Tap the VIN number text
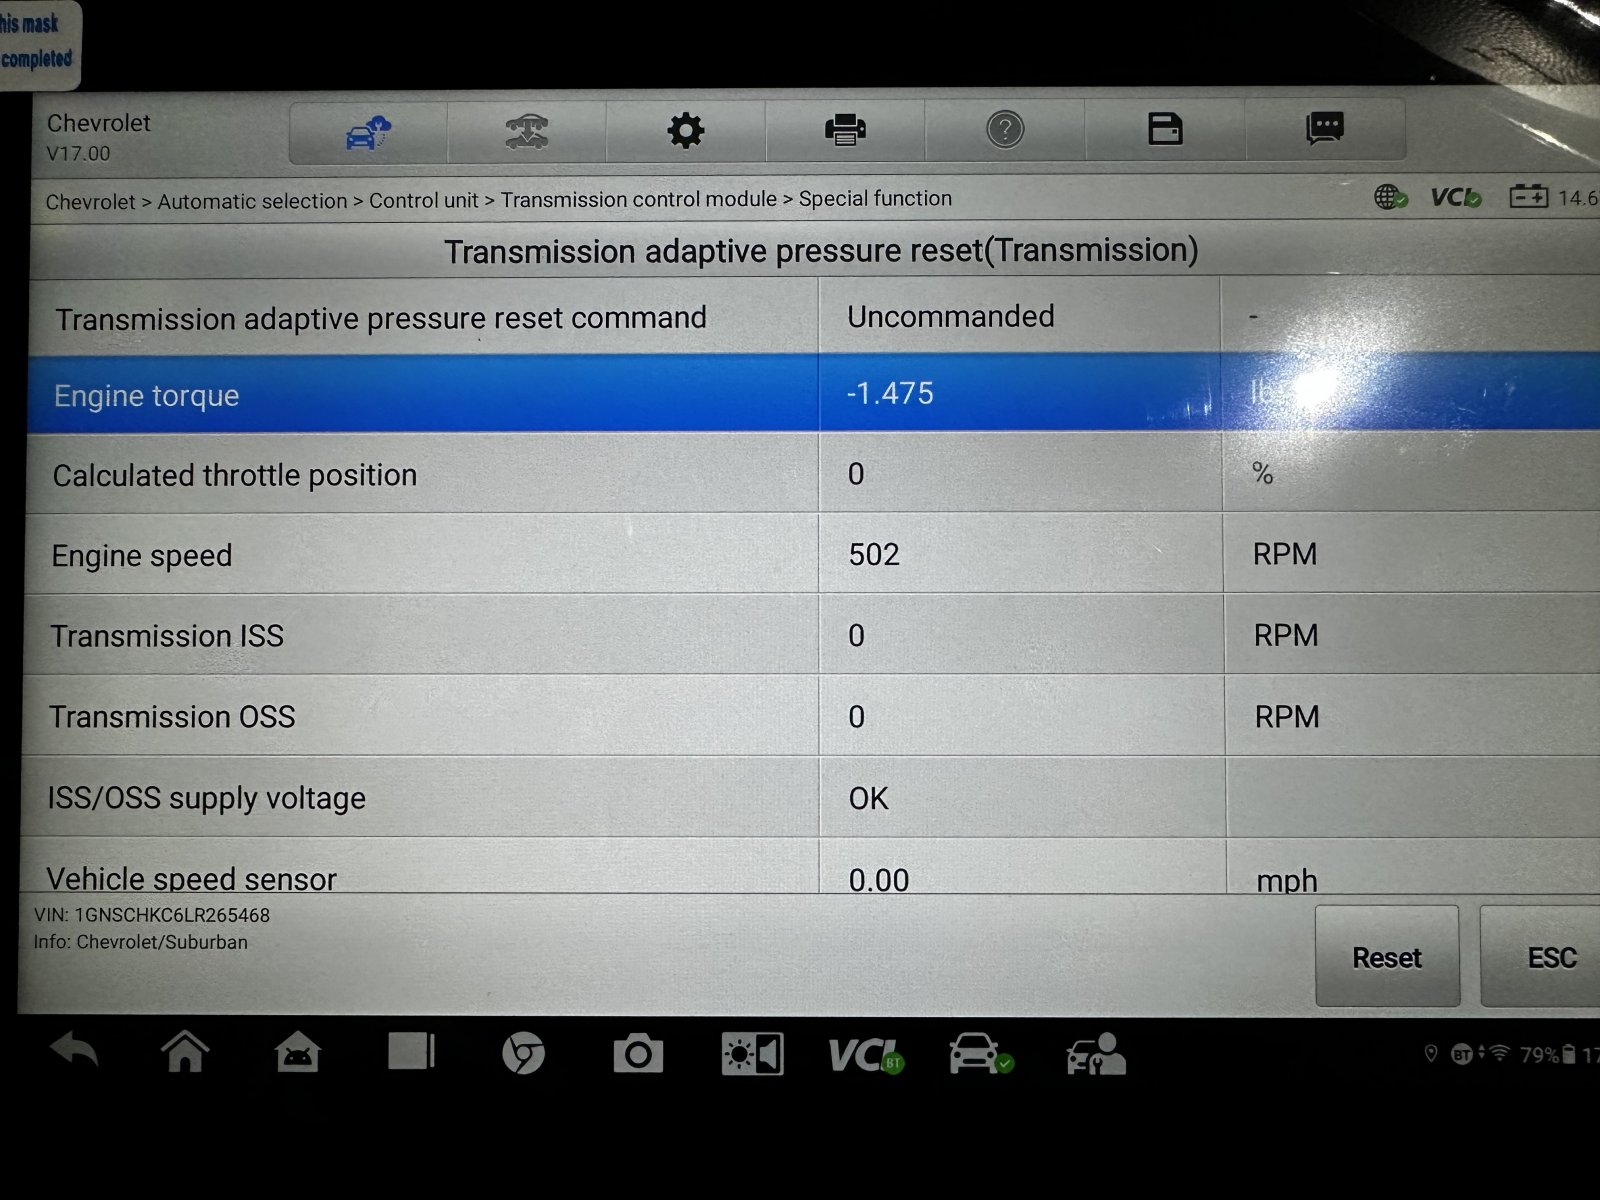Screen dimensions: 1600x1200 point(152,915)
